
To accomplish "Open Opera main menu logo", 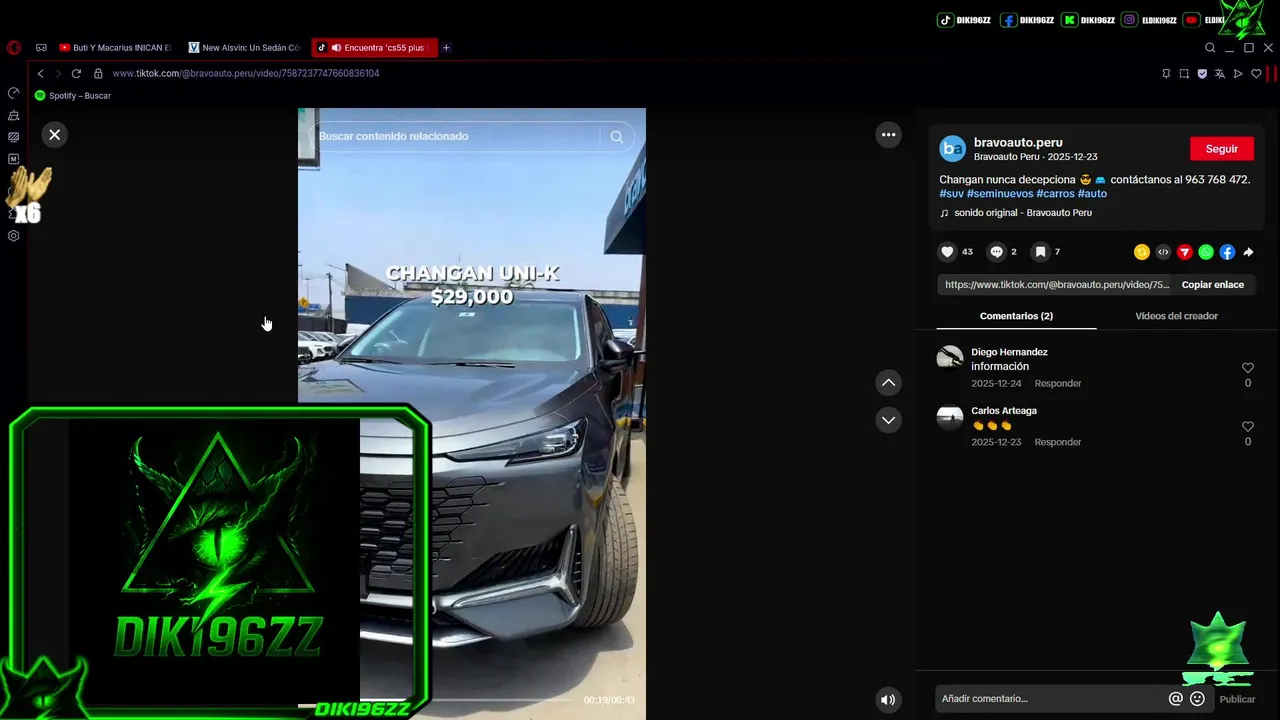I will [14, 47].
